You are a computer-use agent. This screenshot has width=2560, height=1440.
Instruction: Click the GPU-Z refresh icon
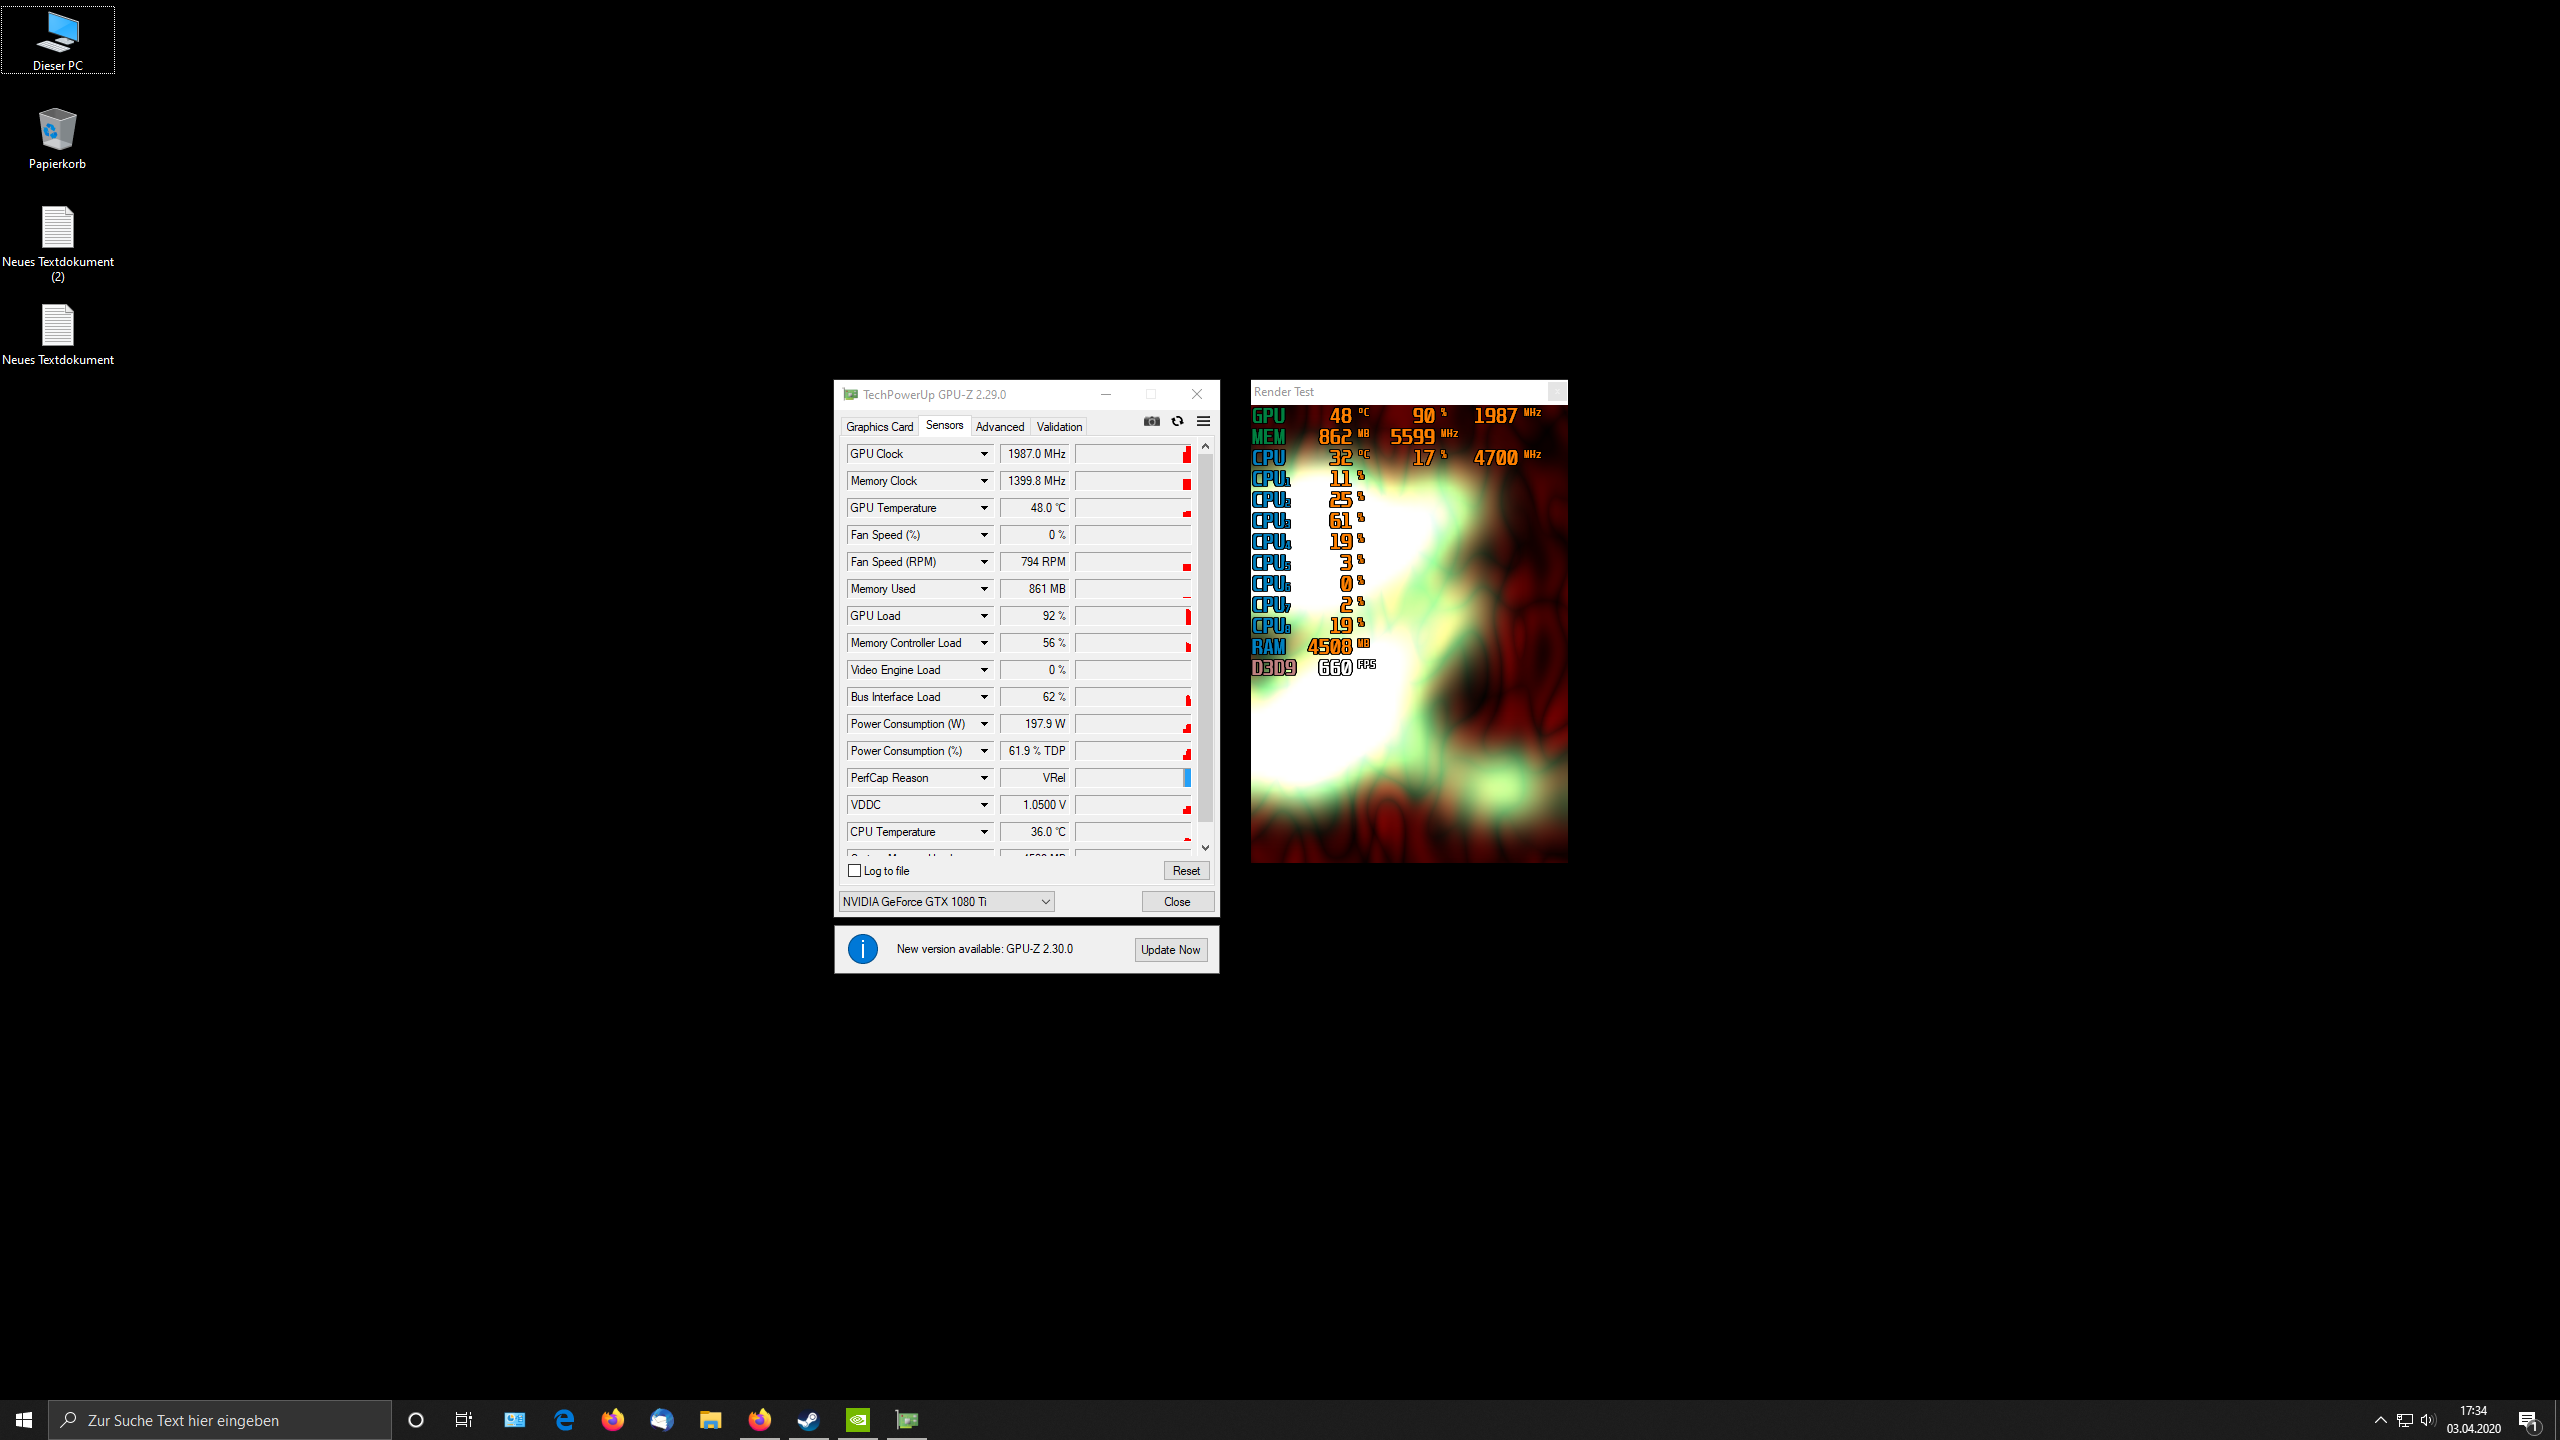pyautogui.click(x=1177, y=421)
